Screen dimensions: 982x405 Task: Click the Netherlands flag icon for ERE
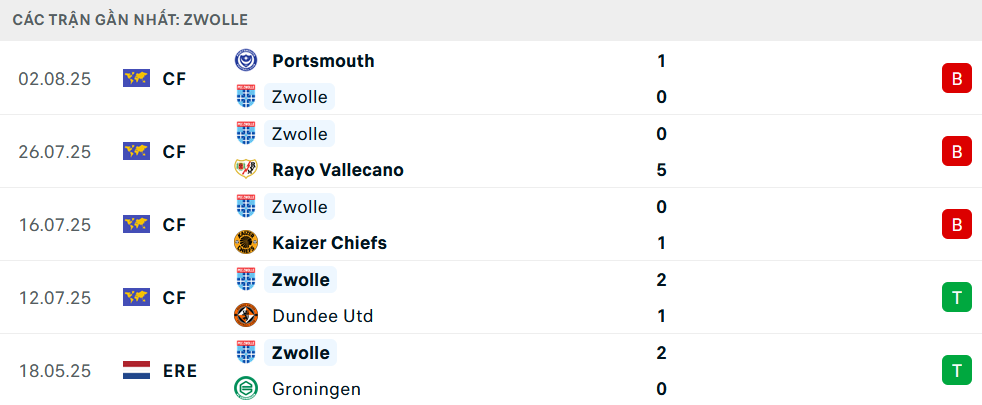click(x=136, y=371)
